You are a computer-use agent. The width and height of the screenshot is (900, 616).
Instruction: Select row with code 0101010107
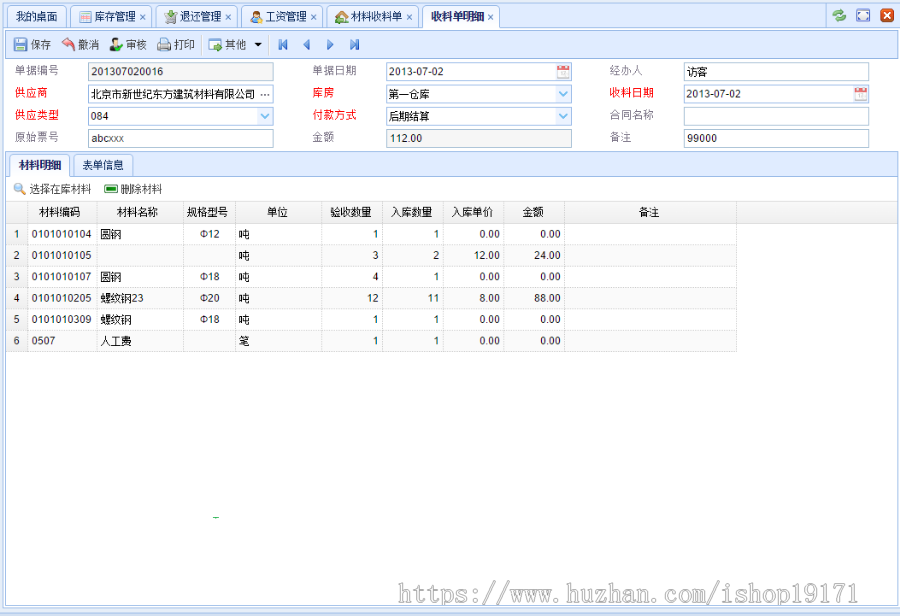pos(371,277)
